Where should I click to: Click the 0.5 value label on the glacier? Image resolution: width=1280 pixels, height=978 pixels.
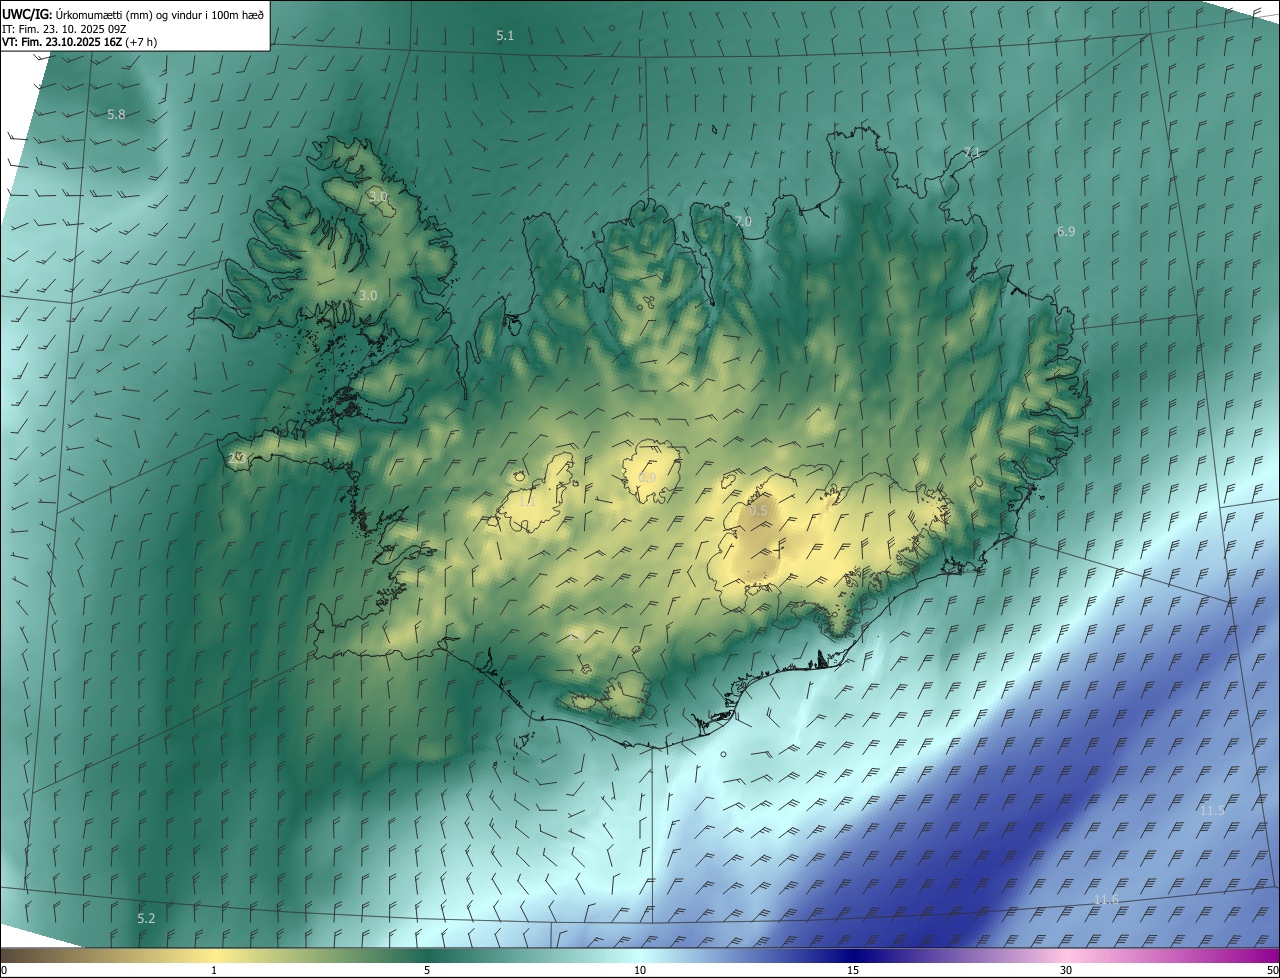tap(758, 511)
